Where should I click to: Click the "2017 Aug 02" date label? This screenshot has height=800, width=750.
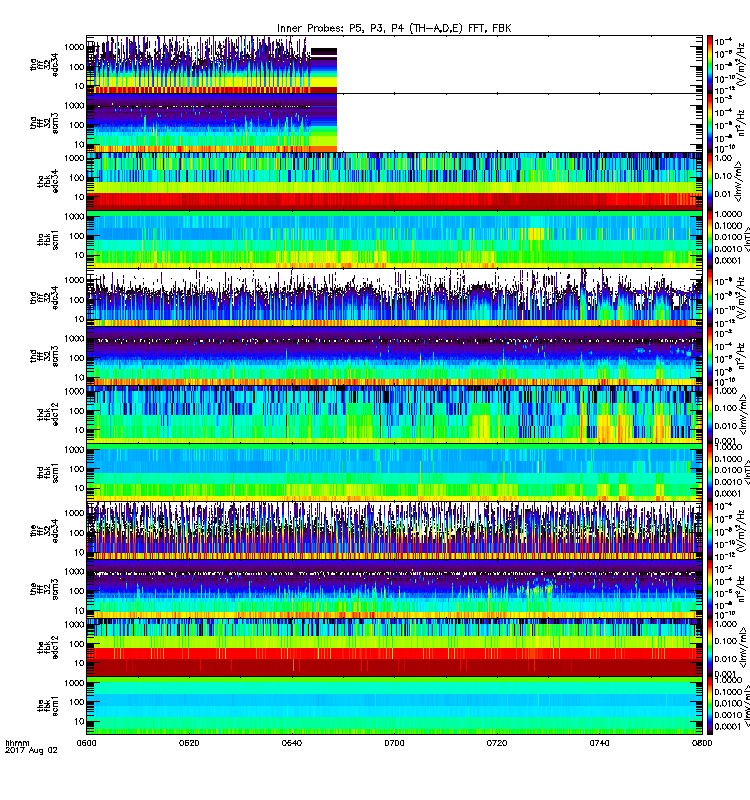[x=31, y=751]
